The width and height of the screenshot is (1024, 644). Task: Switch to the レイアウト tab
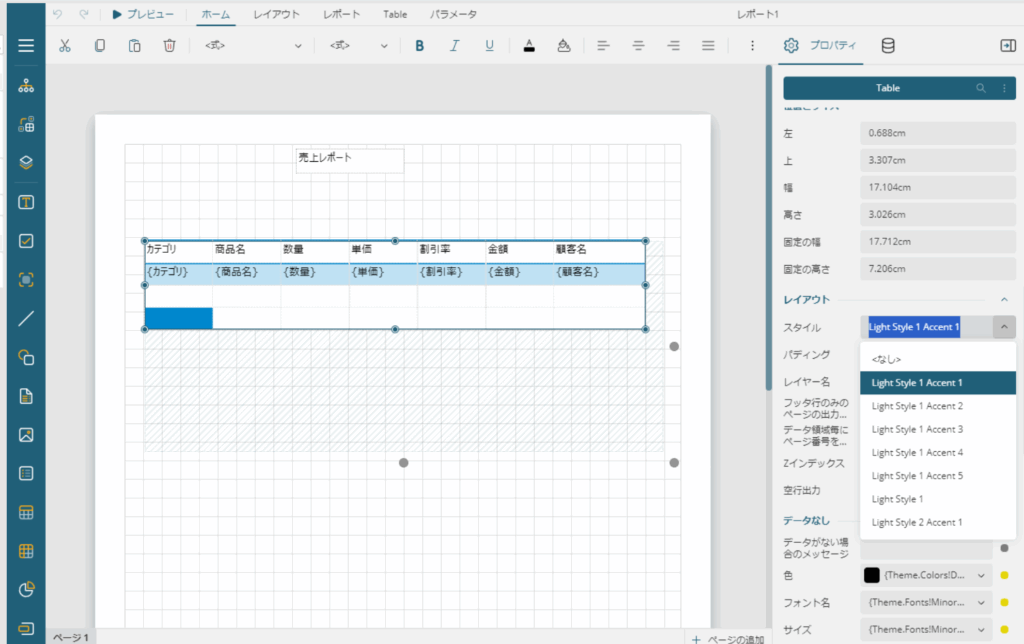click(x=275, y=15)
